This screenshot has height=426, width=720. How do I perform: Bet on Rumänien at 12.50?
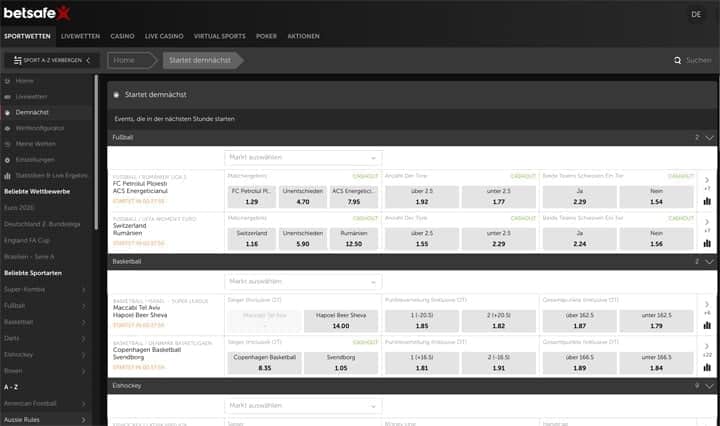coord(354,239)
